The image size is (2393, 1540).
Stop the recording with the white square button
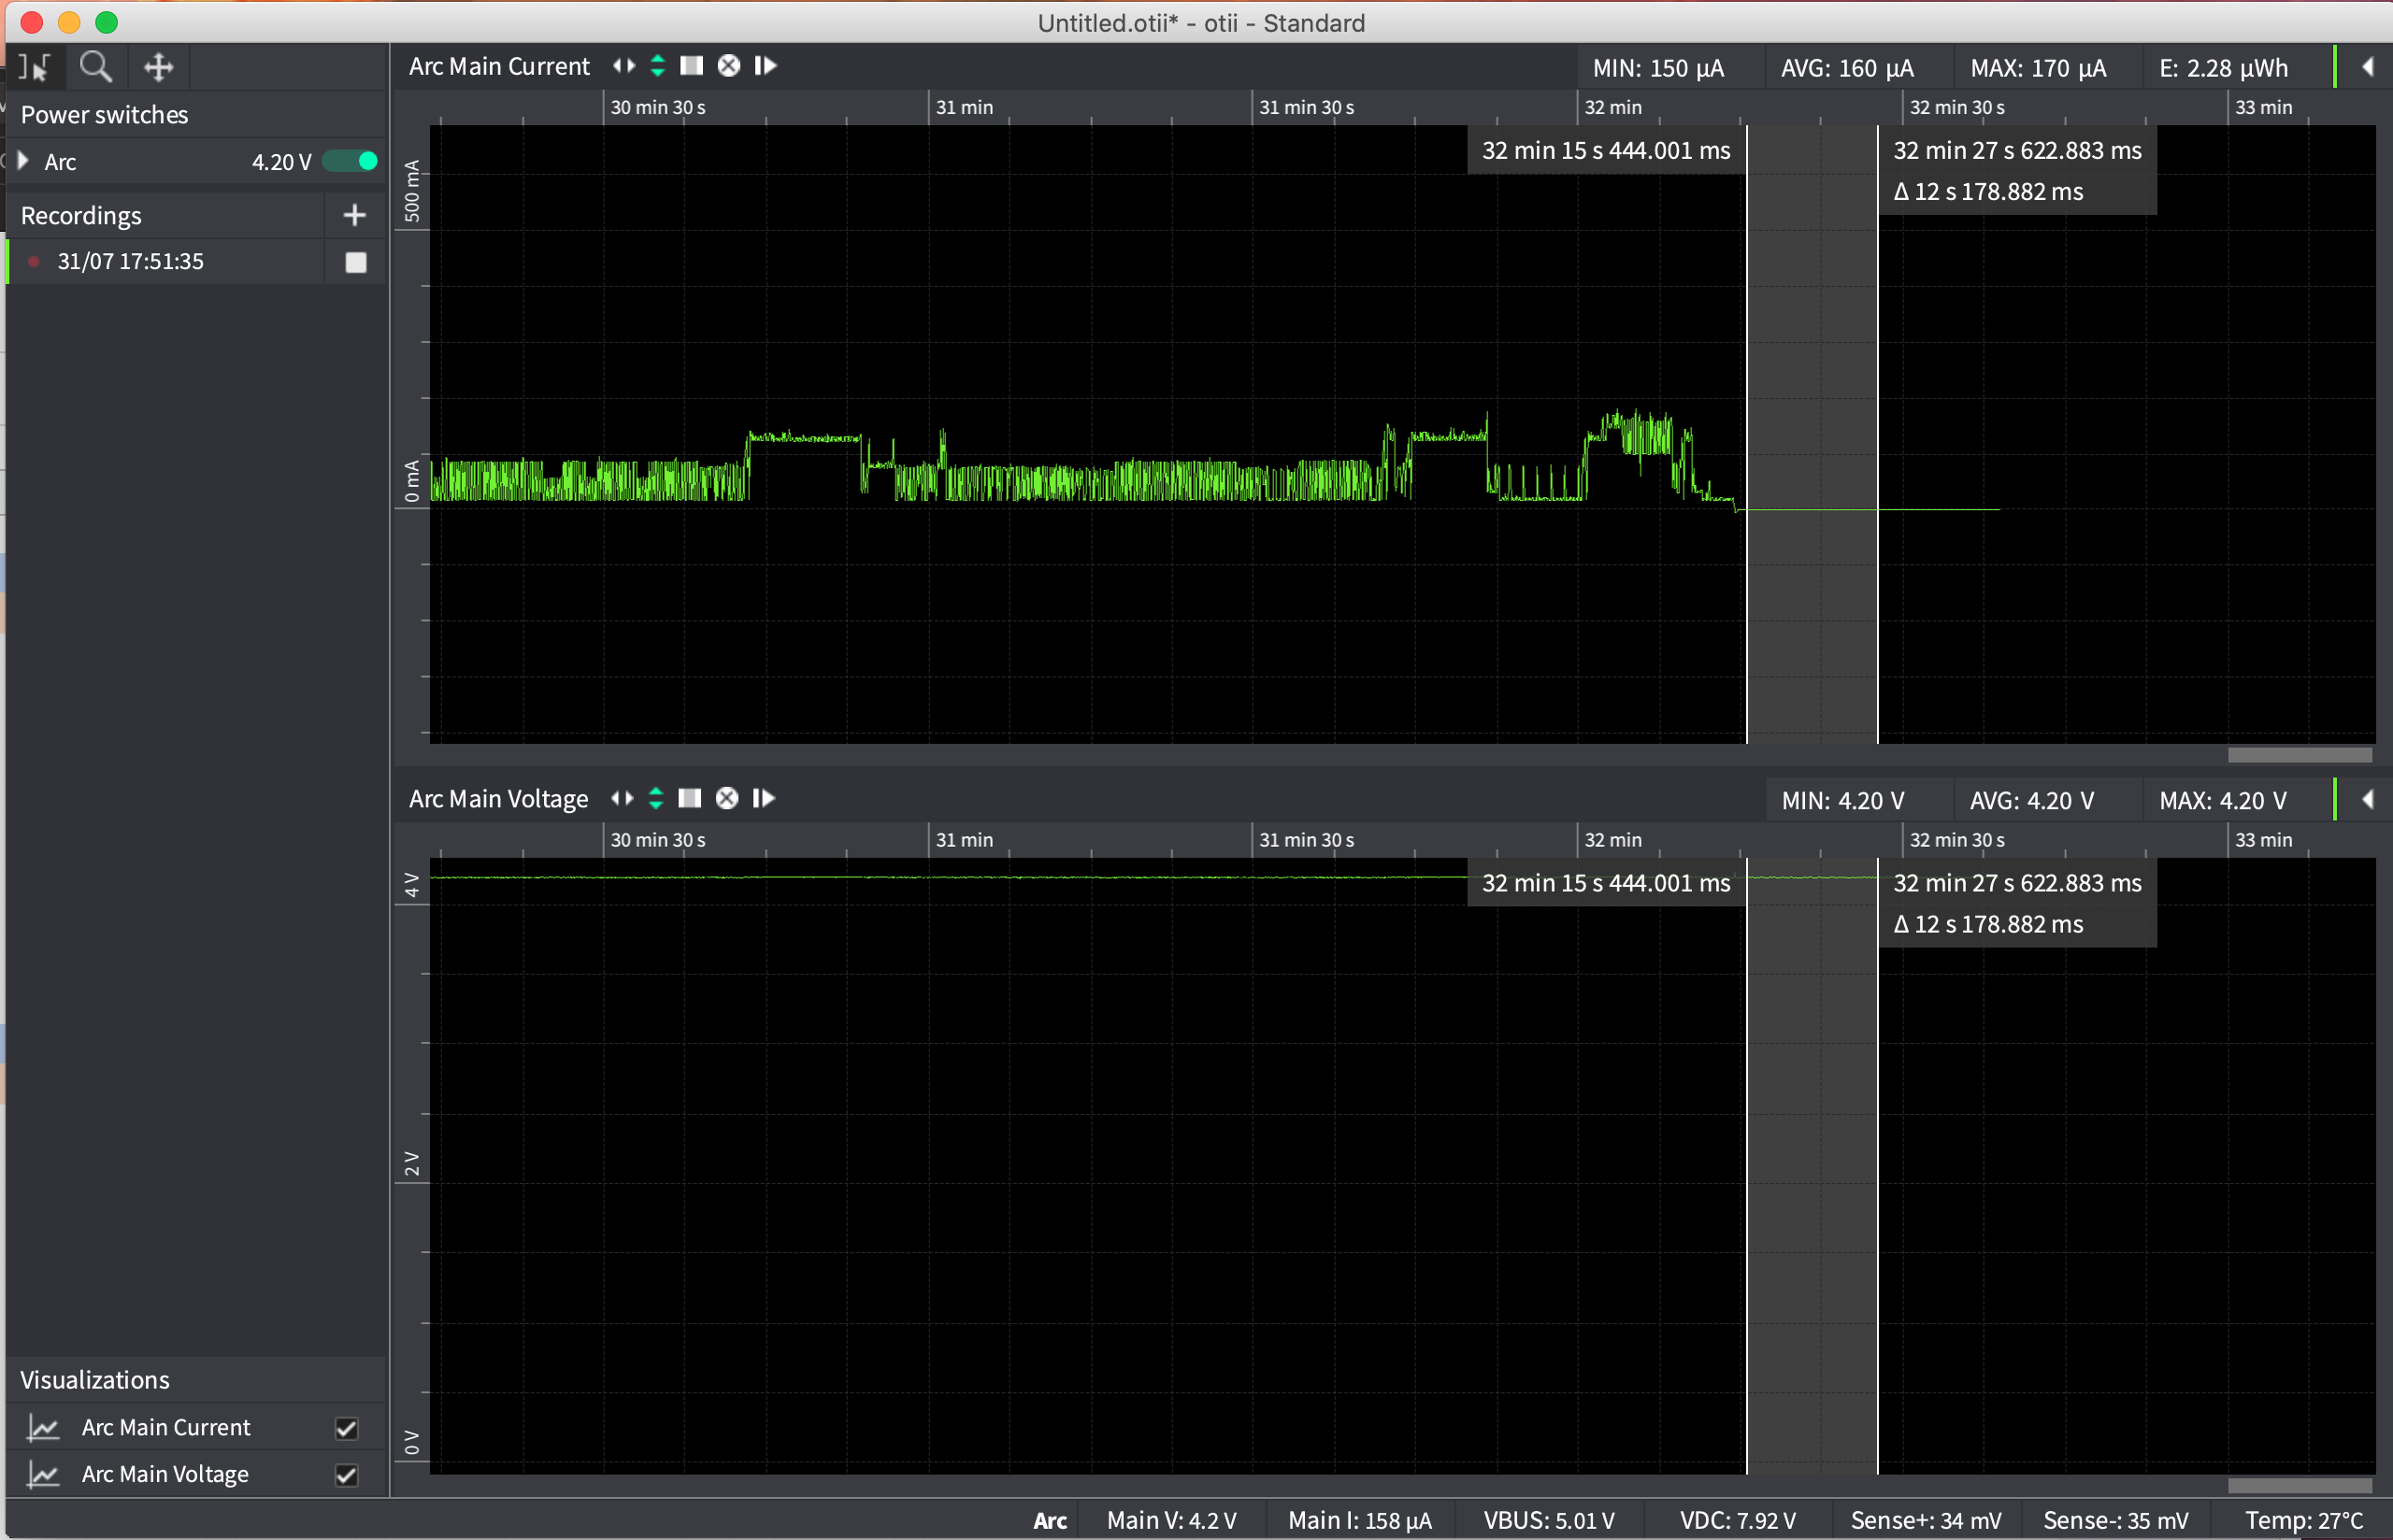356,262
